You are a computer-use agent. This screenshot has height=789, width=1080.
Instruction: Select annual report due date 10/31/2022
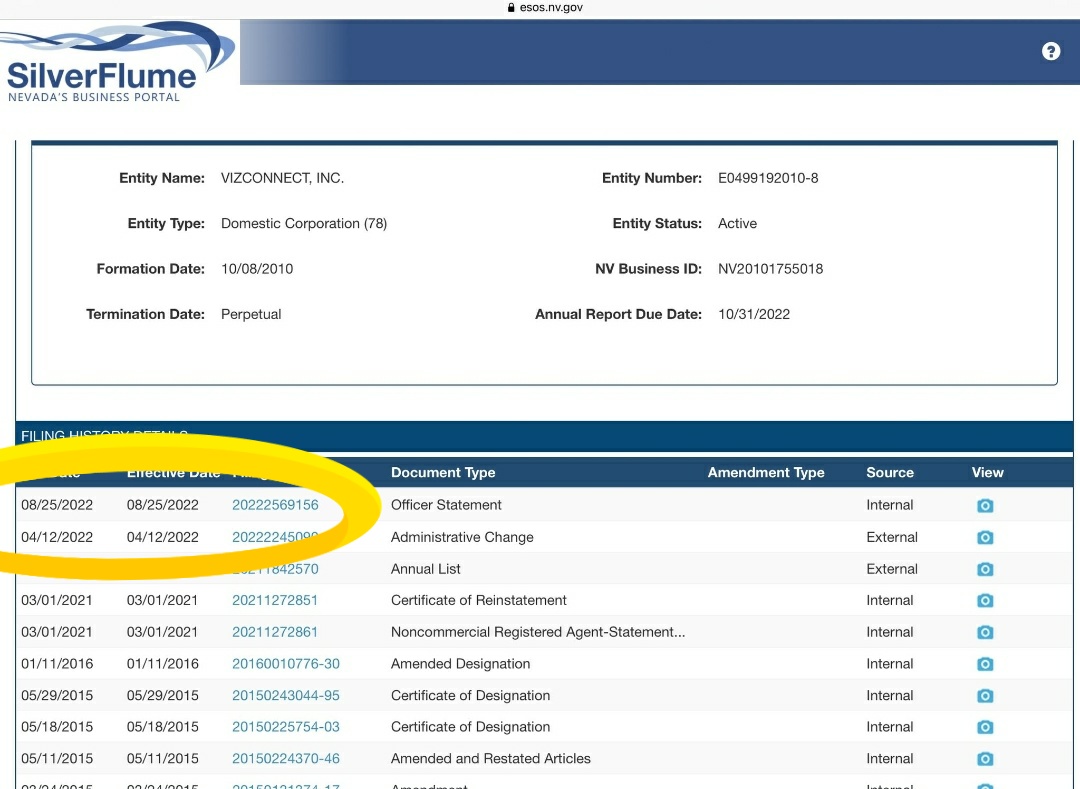(754, 315)
